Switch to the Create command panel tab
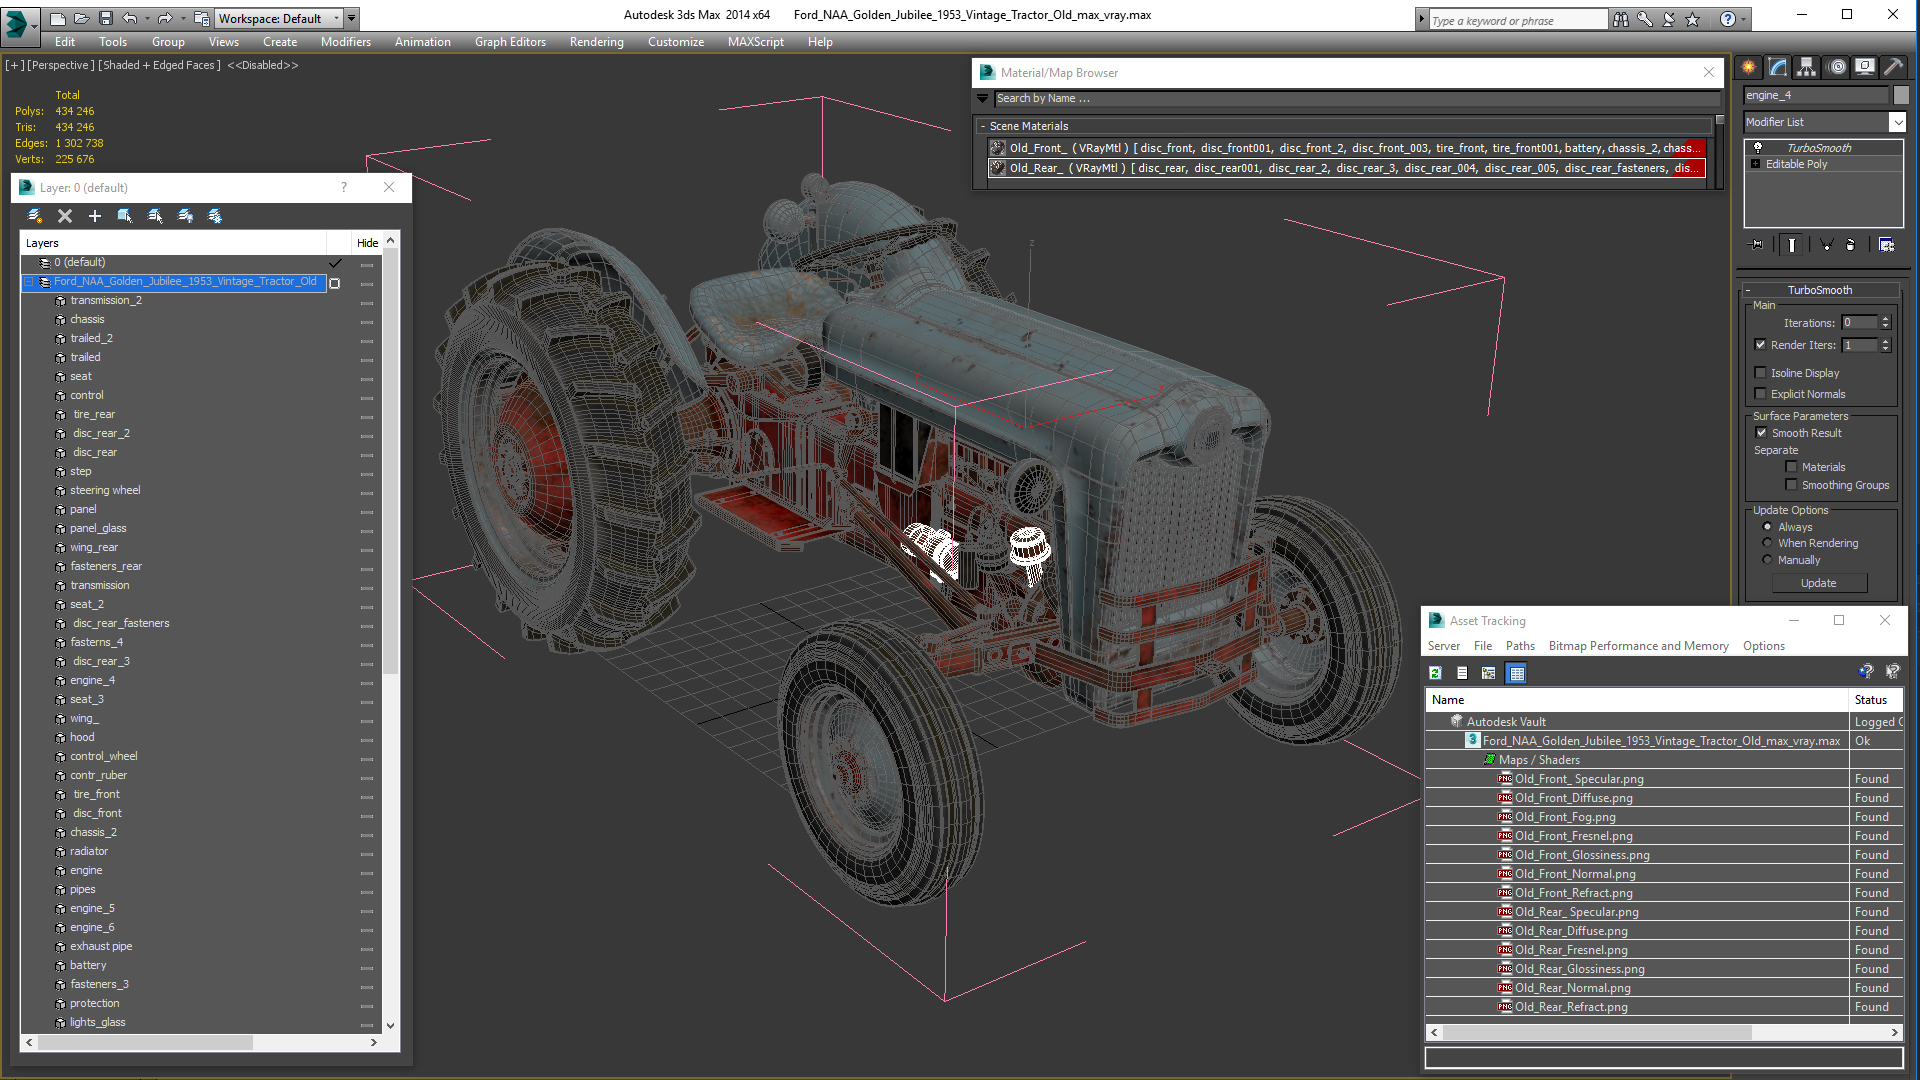This screenshot has height=1080, width=1920. coord(1749,67)
